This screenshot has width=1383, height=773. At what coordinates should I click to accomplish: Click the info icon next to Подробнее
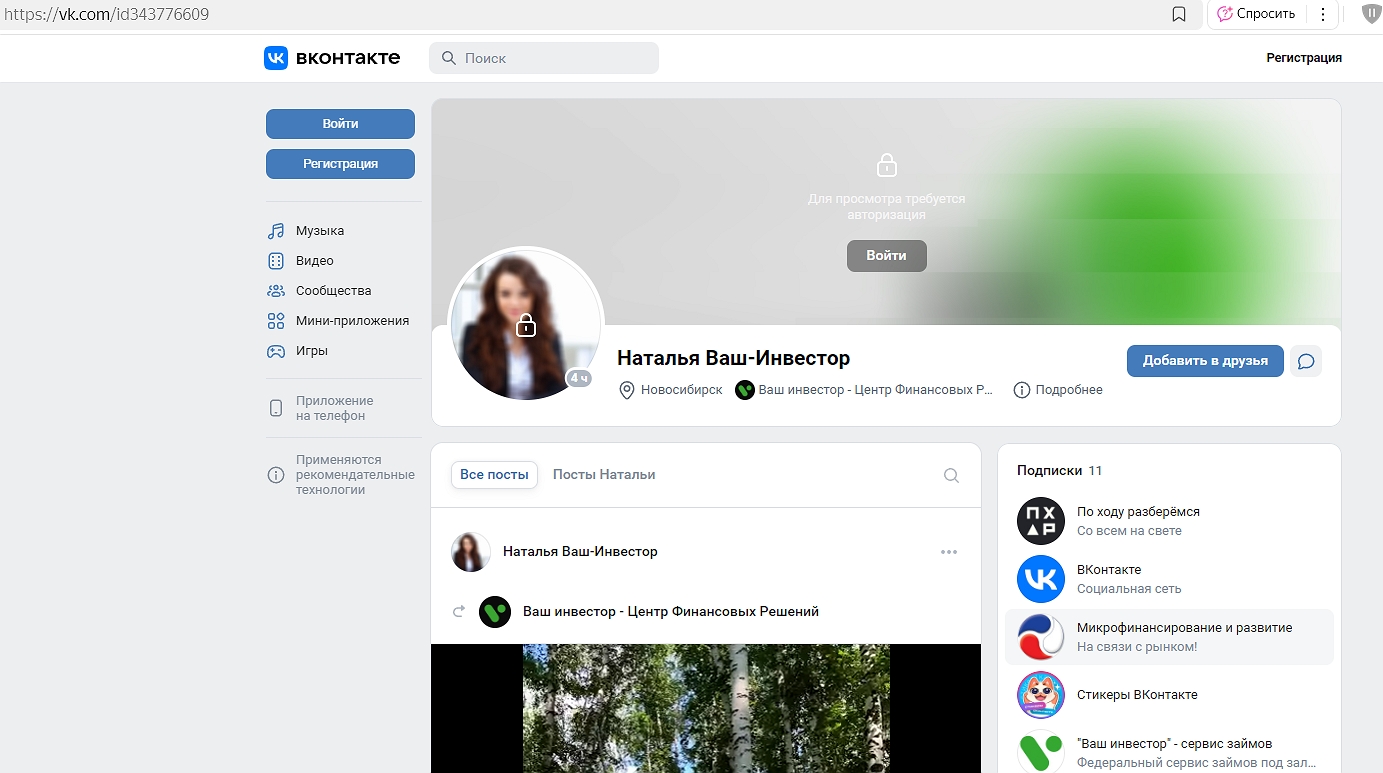tap(1021, 390)
